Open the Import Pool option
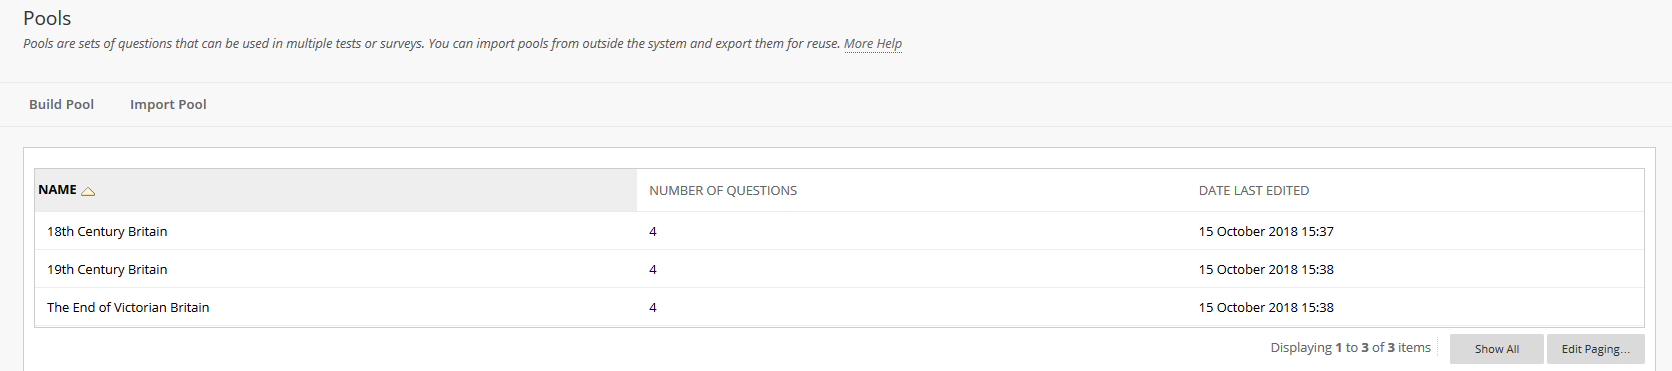Screen dimensions: 1672x371 (x=168, y=104)
